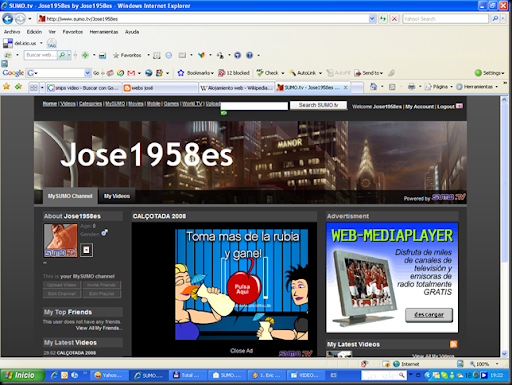
Task: Click the IE Print icon
Action: click(412, 87)
